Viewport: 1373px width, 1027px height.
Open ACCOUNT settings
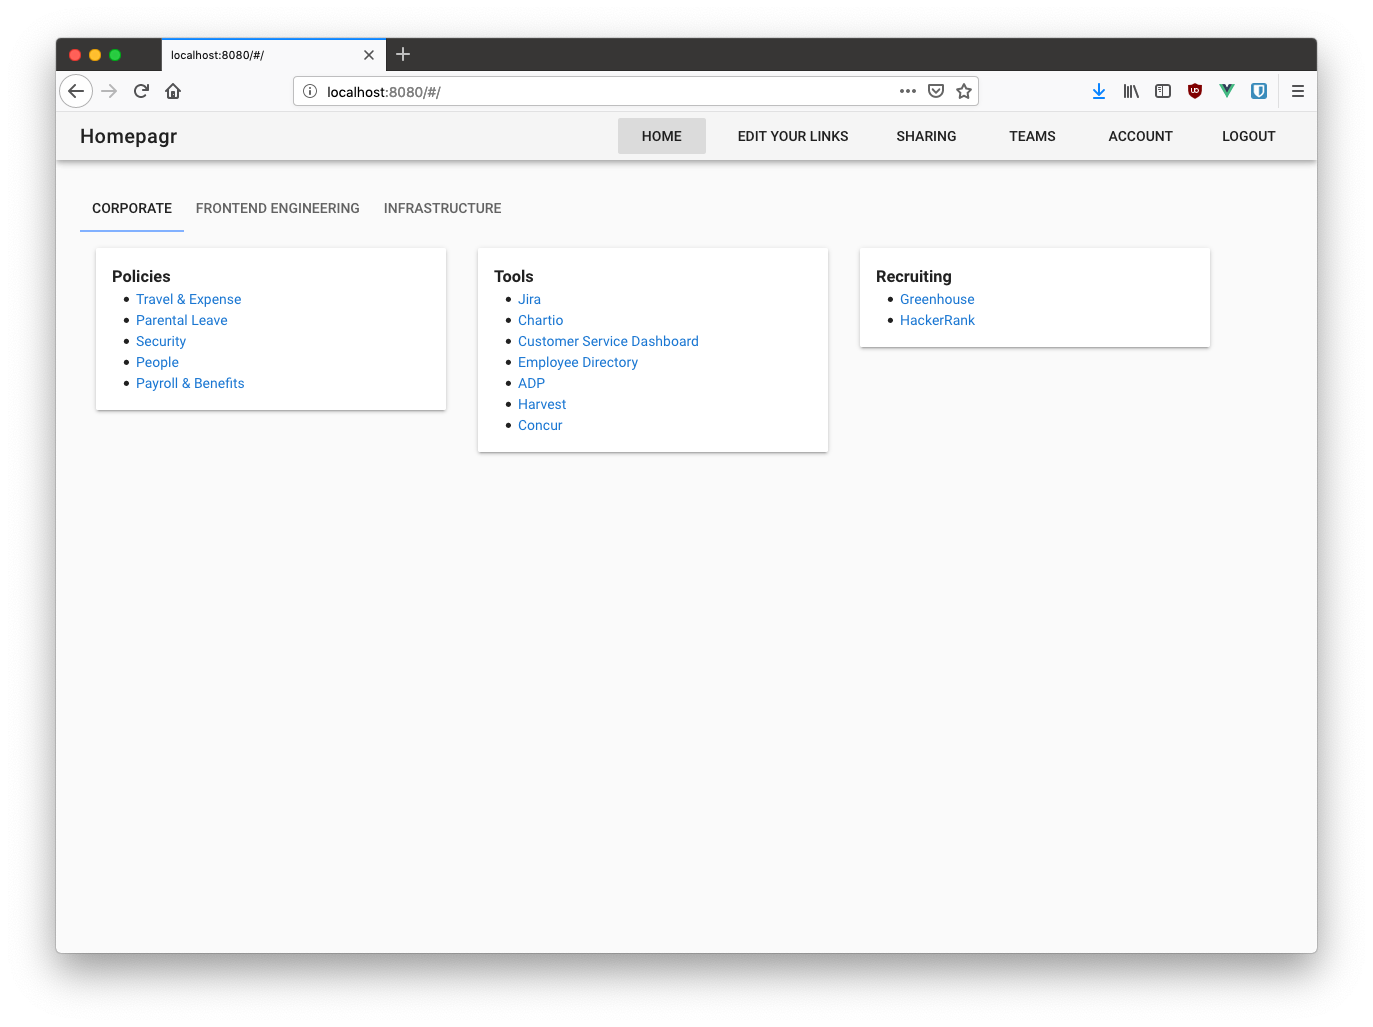coord(1140,136)
